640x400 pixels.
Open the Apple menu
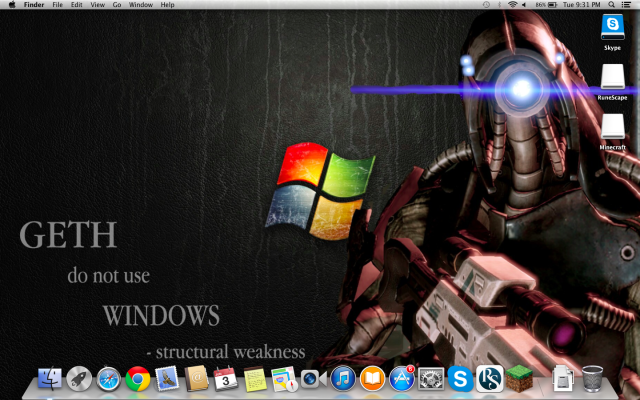tap(12, 4)
